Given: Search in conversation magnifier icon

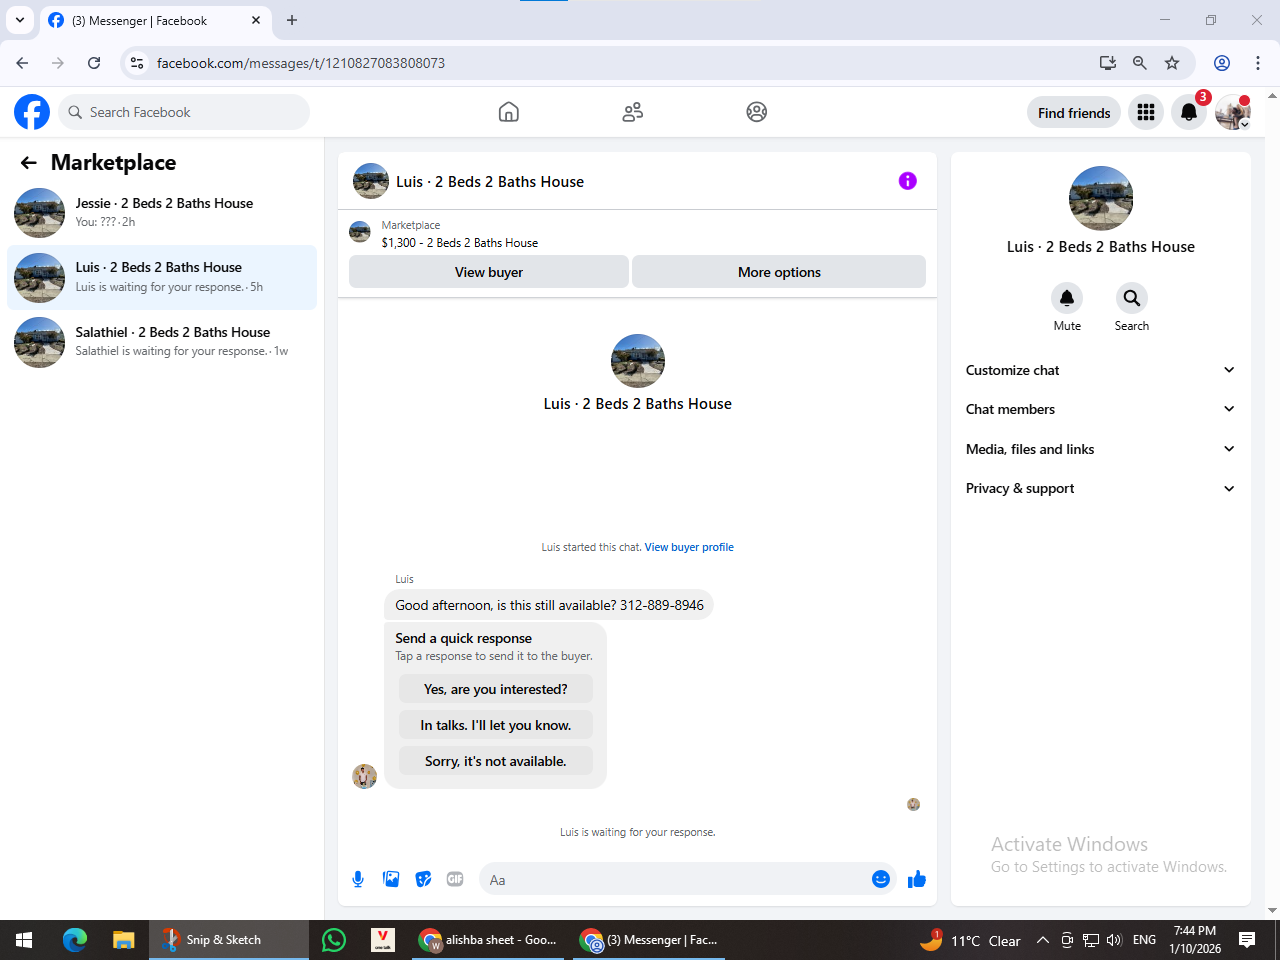Looking at the screenshot, I should point(1132,298).
